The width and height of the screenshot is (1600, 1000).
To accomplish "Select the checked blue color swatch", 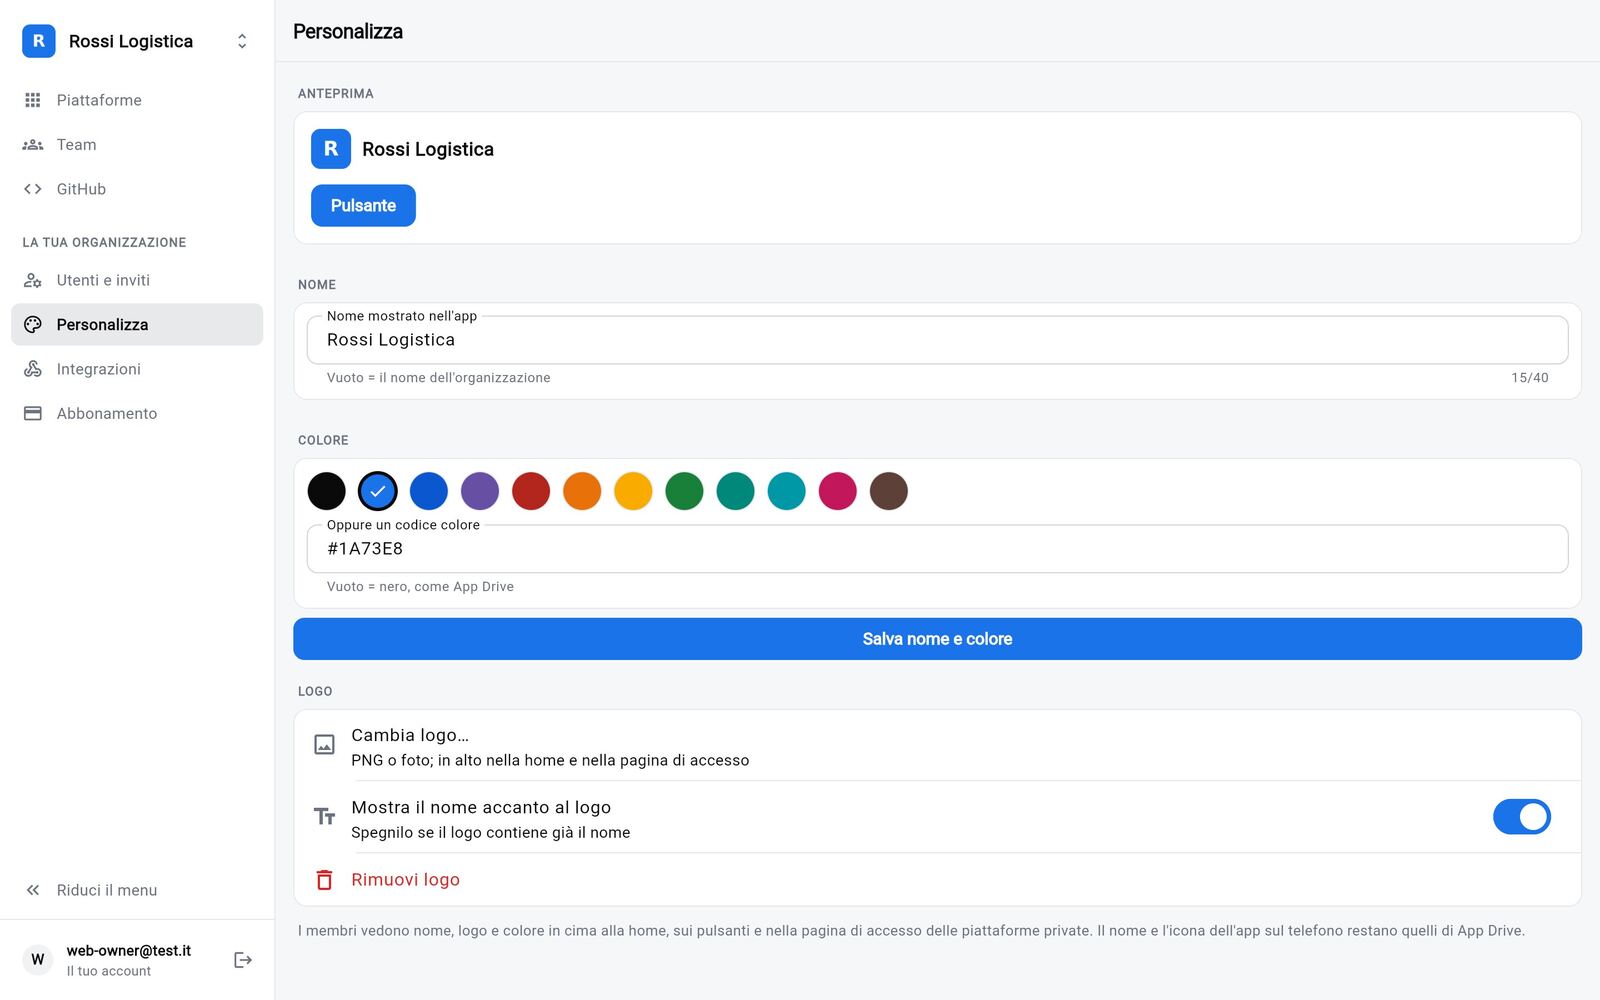I will point(378,491).
